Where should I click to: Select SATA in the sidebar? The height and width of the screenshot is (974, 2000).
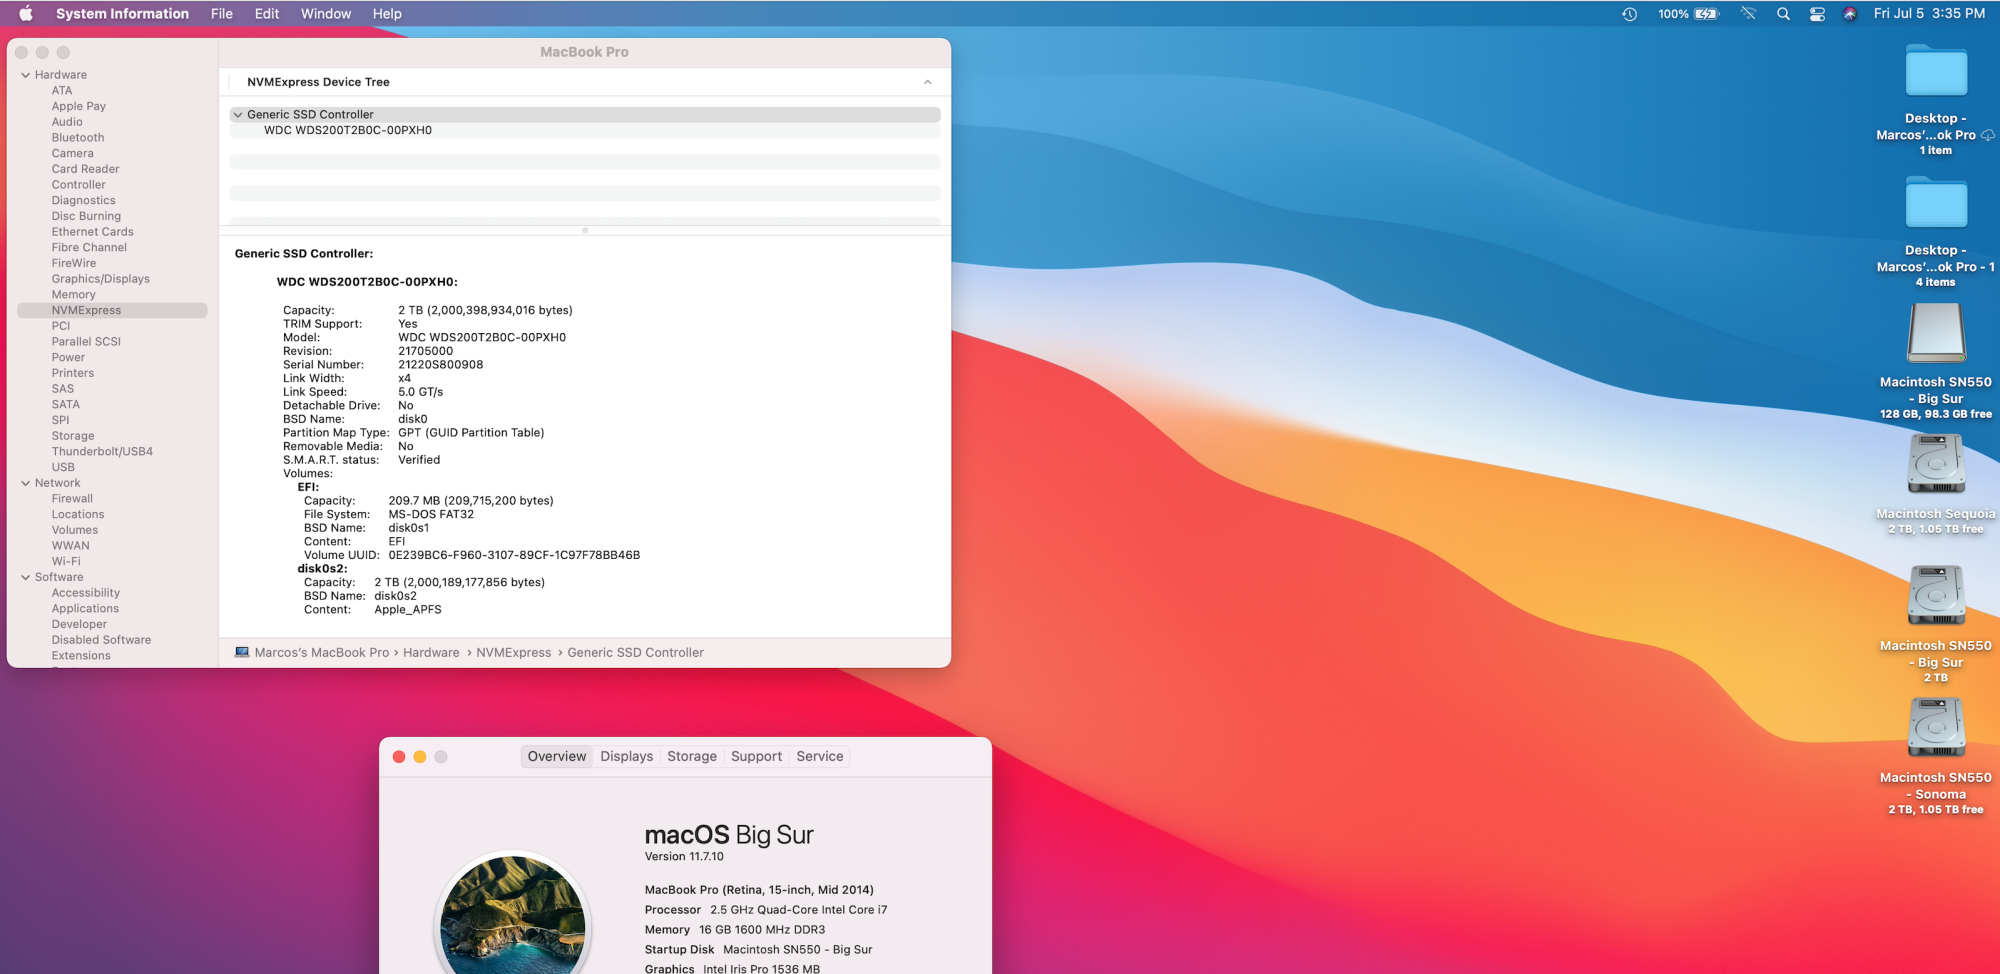[66, 405]
